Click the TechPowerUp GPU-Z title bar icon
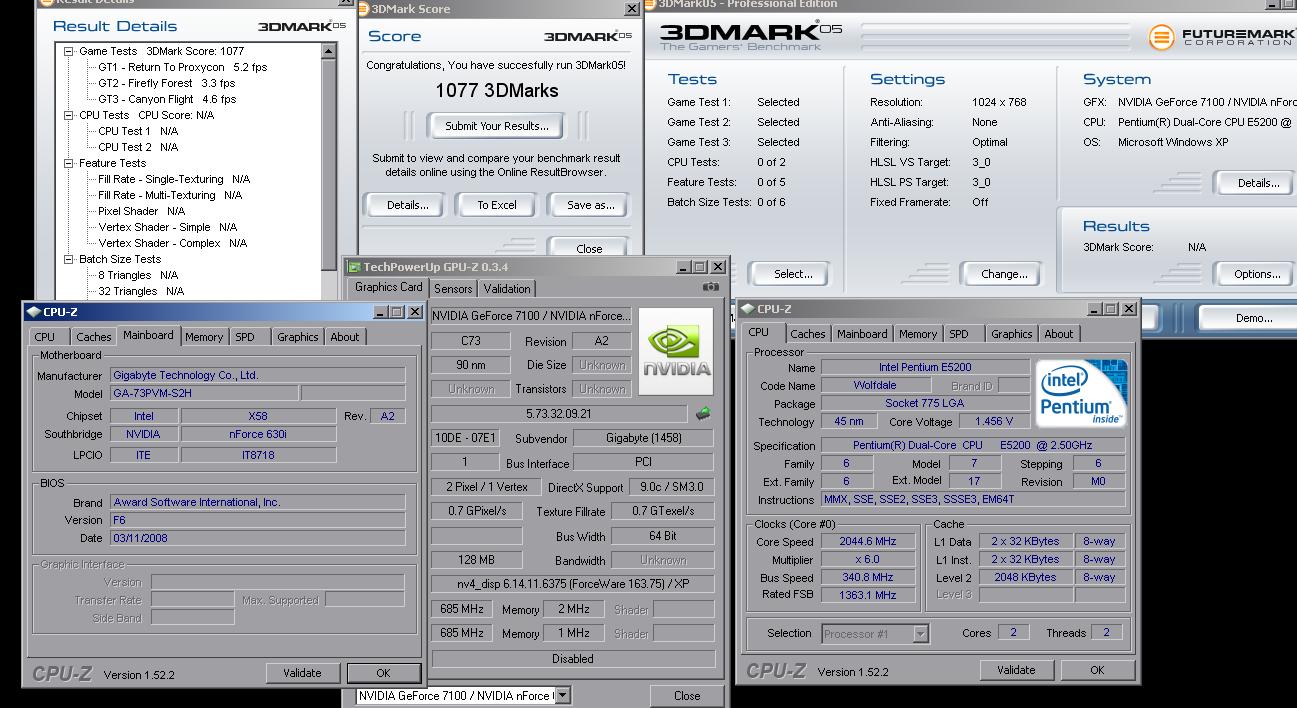Screen dimensions: 1297x708 pyautogui.click(x=354, y=267)
